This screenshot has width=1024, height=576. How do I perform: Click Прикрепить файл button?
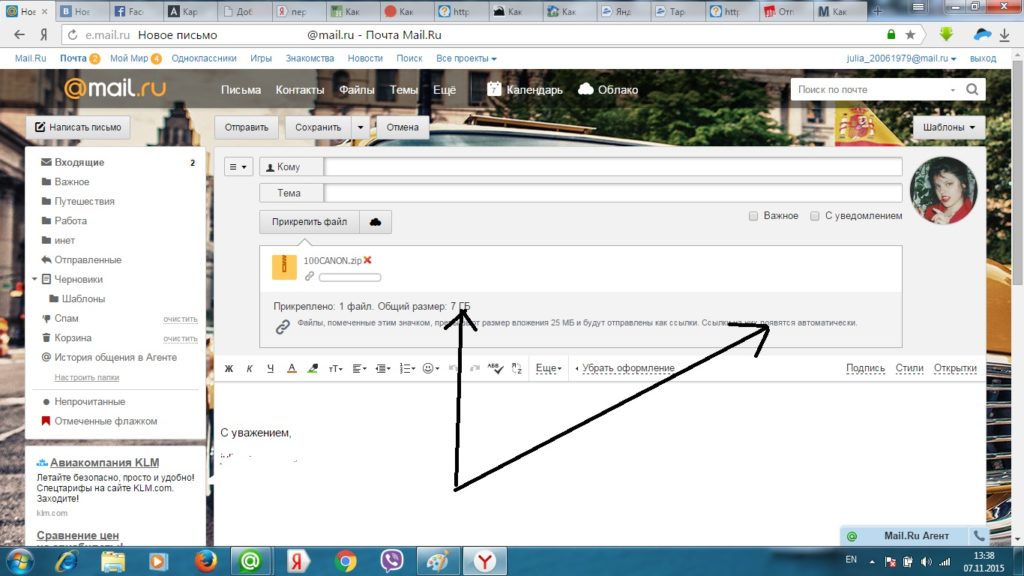click(310, 222)
